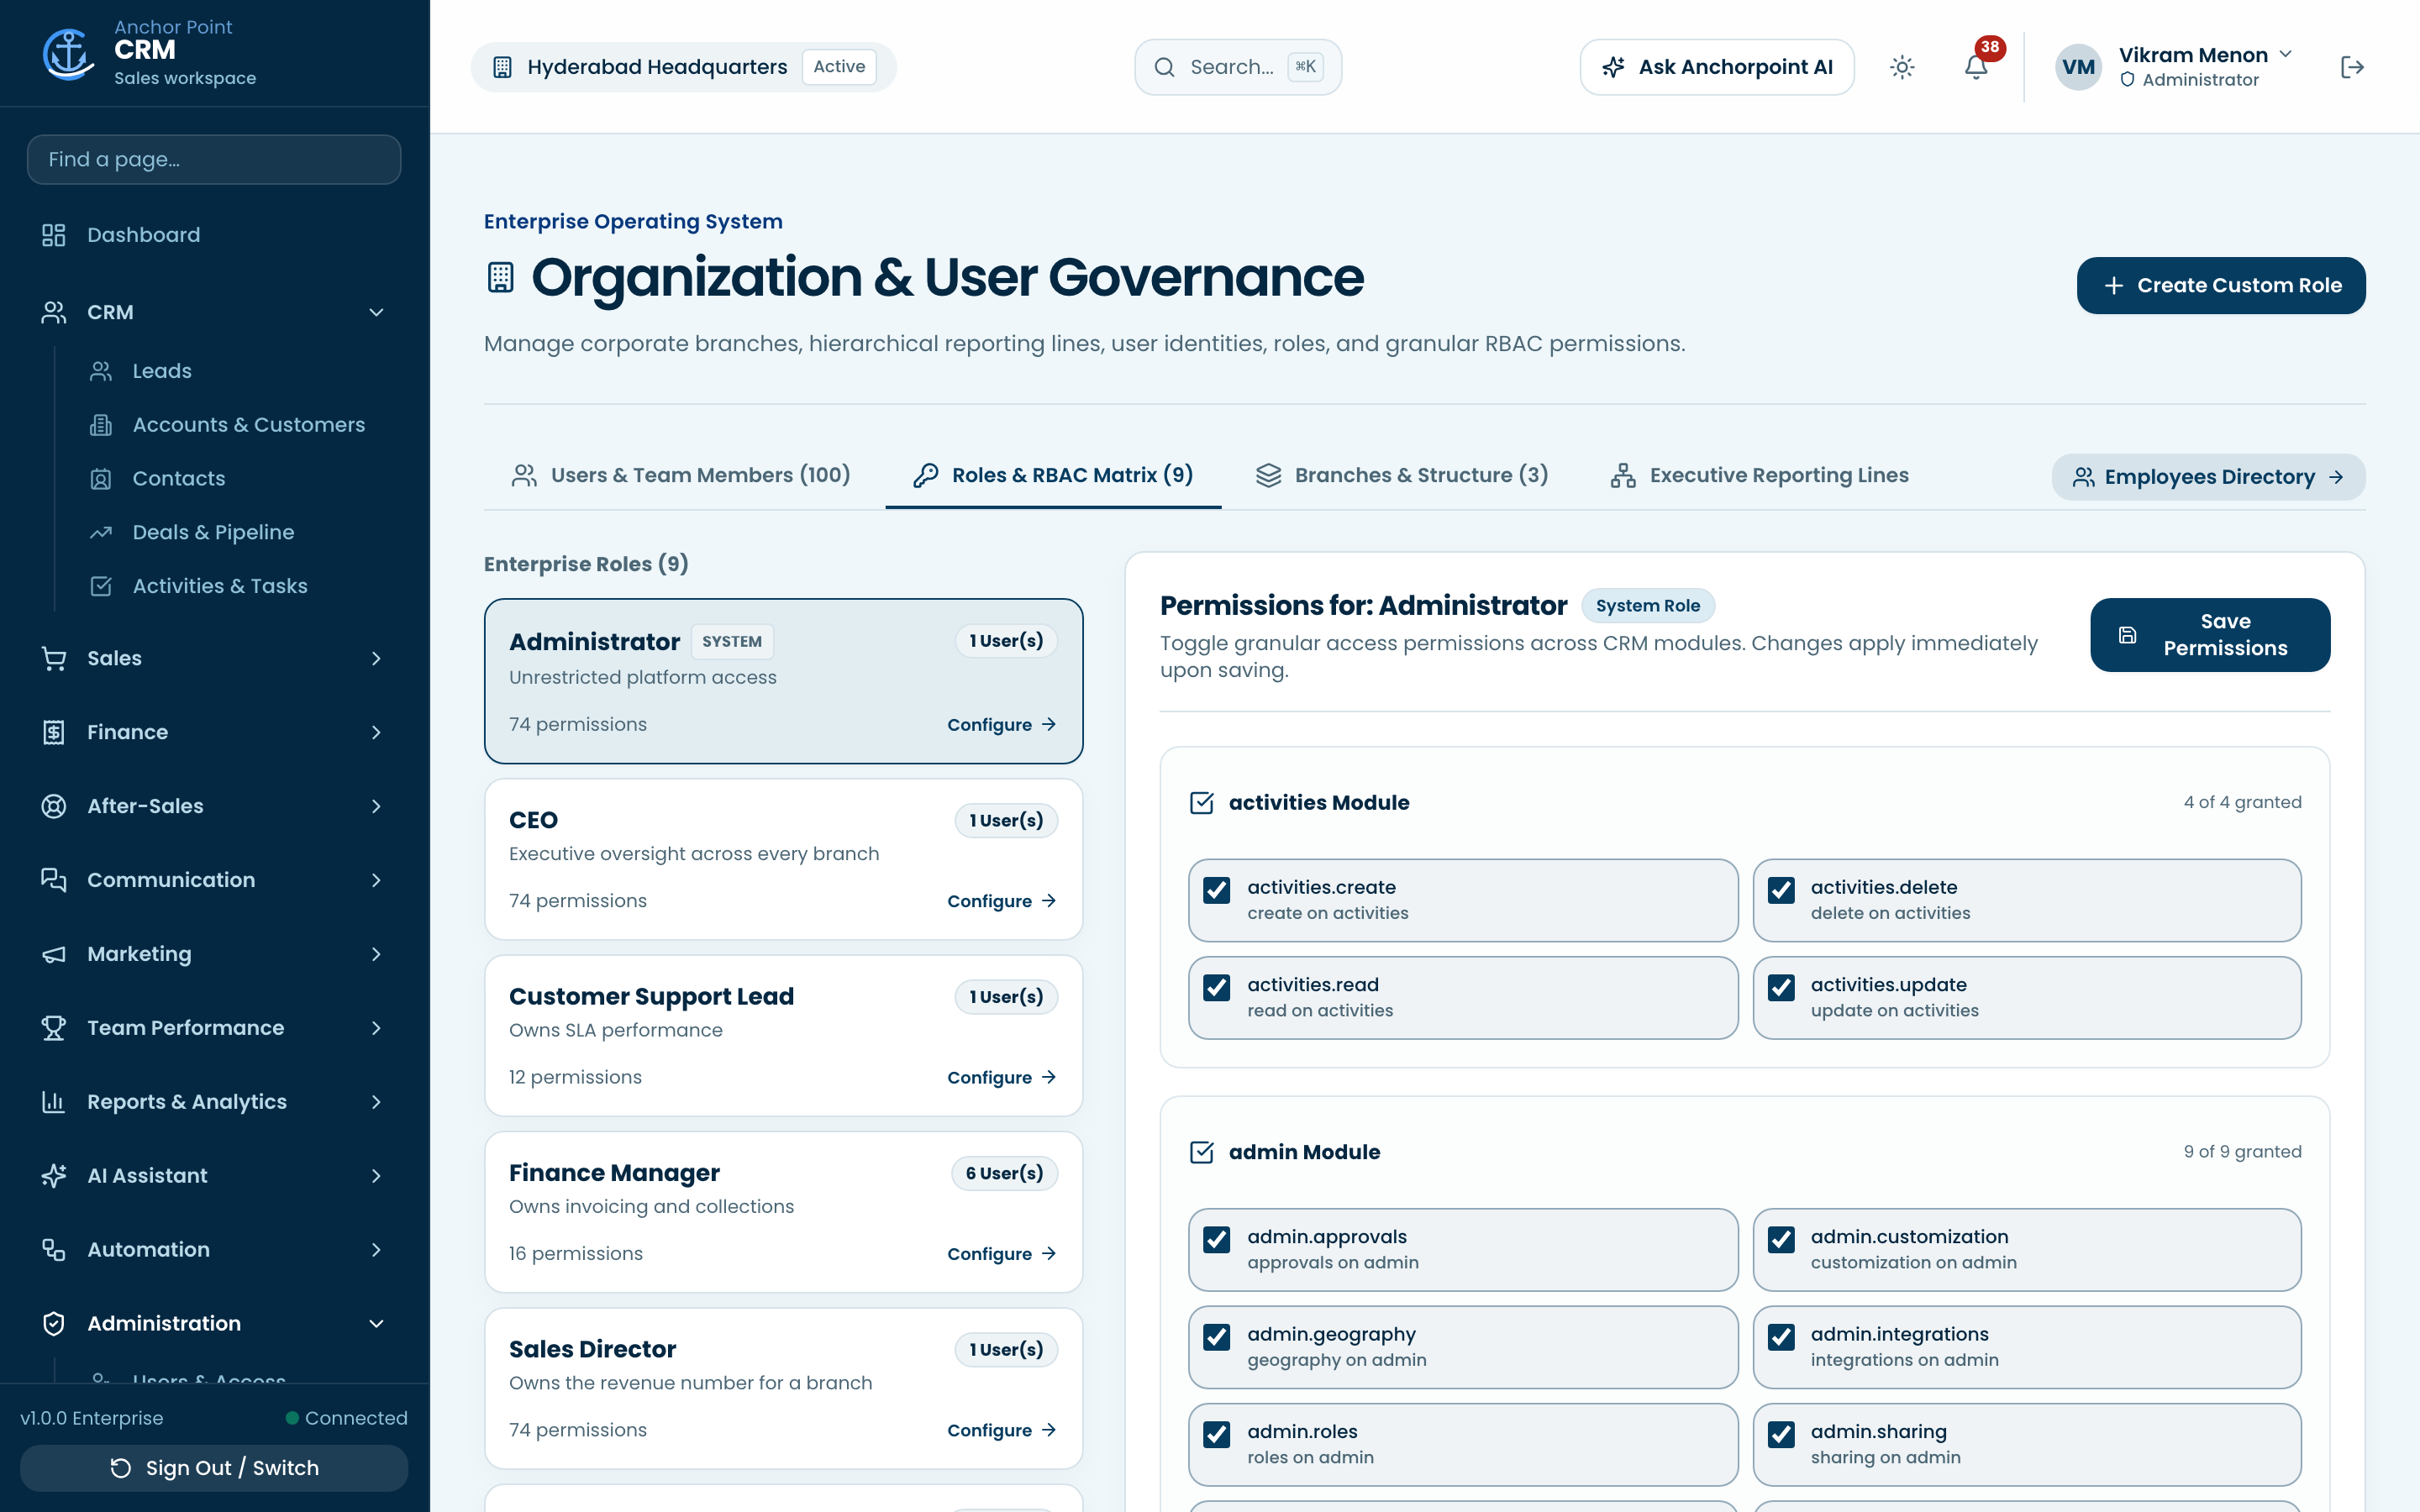Open the Employees Directory link
This screenshot has height=1512, width=2420.
pos(2208,477)
